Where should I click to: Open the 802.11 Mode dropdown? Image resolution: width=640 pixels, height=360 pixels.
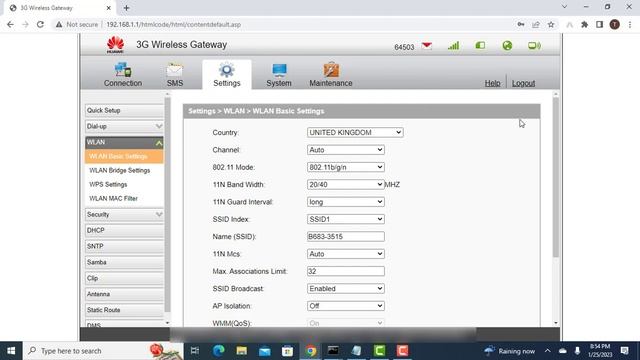[346, 167]
